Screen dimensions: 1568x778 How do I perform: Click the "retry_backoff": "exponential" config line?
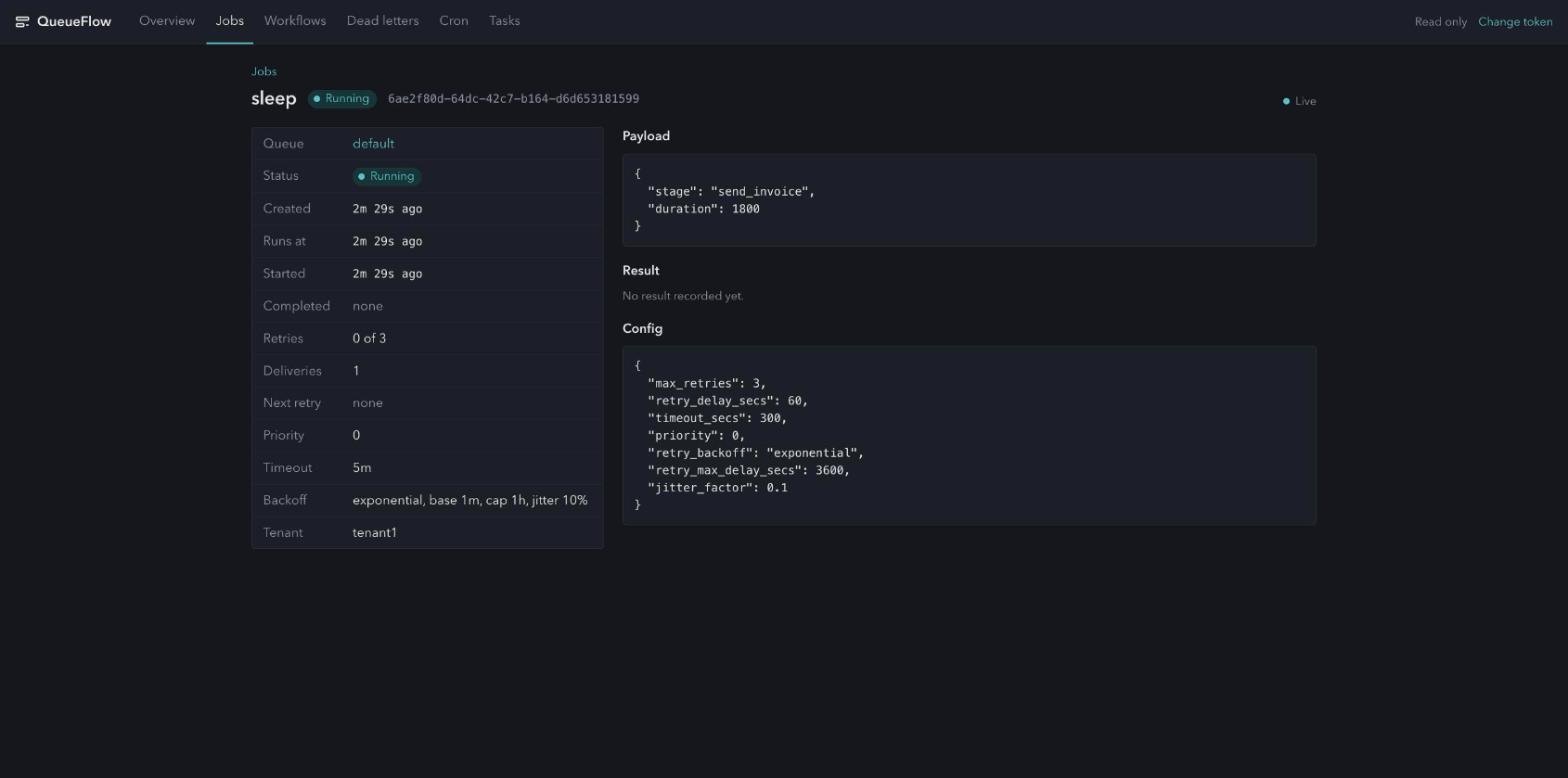point(756,453)
